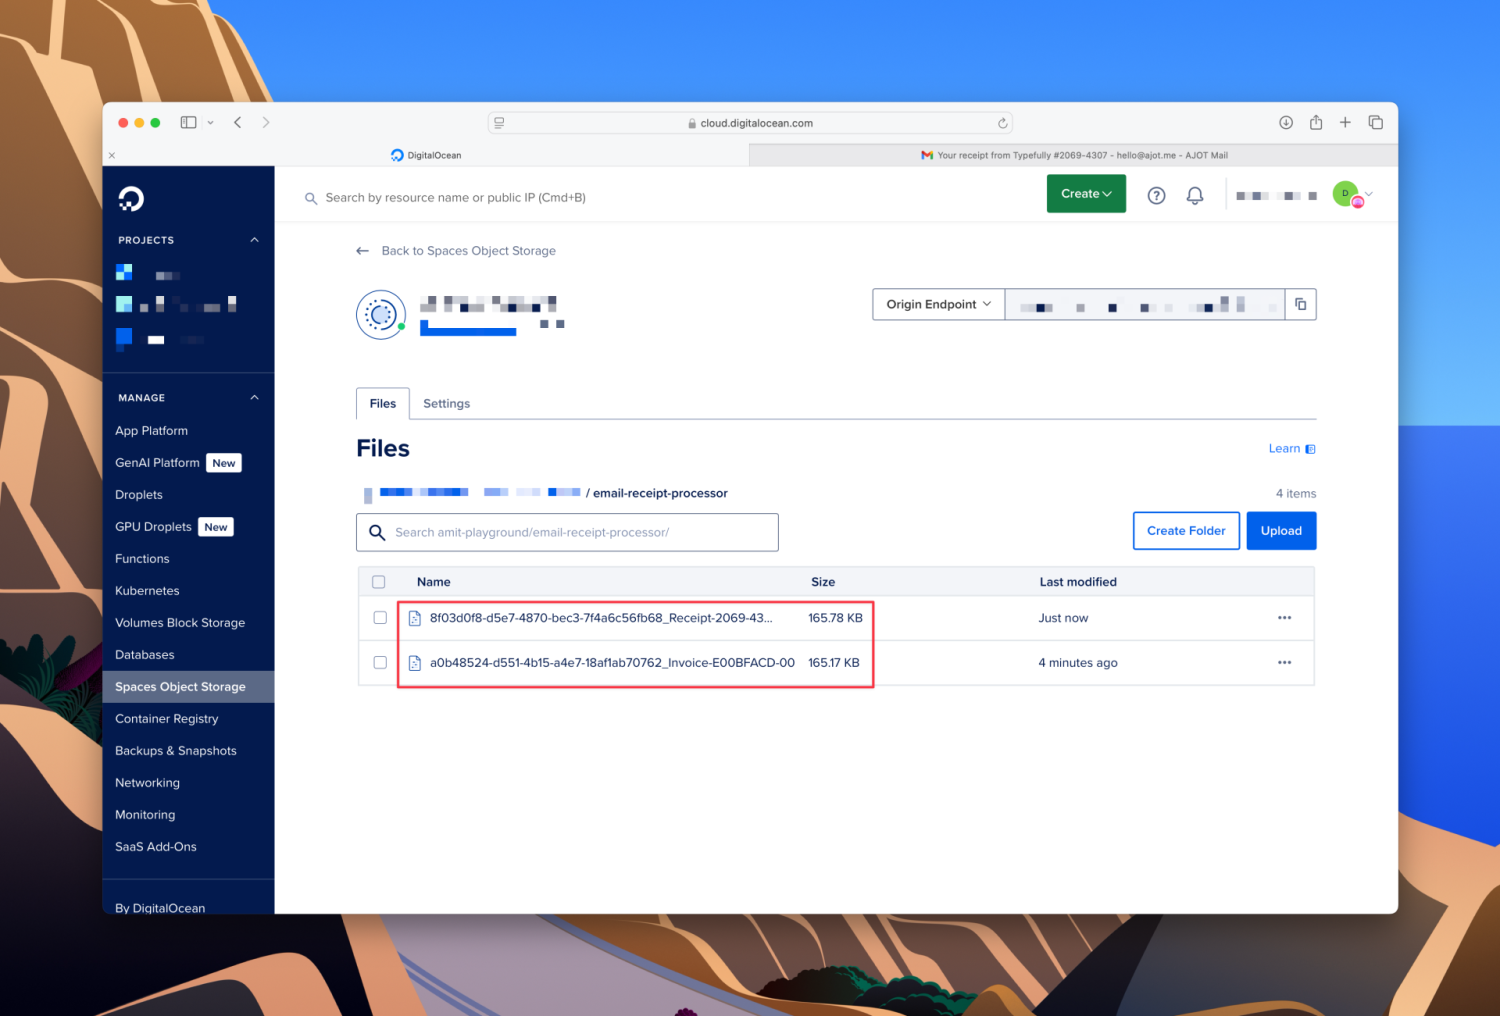Click the Safari sidebar toggle icon
This screenshot has height=1016, width=1500.
tap(188, 122)
